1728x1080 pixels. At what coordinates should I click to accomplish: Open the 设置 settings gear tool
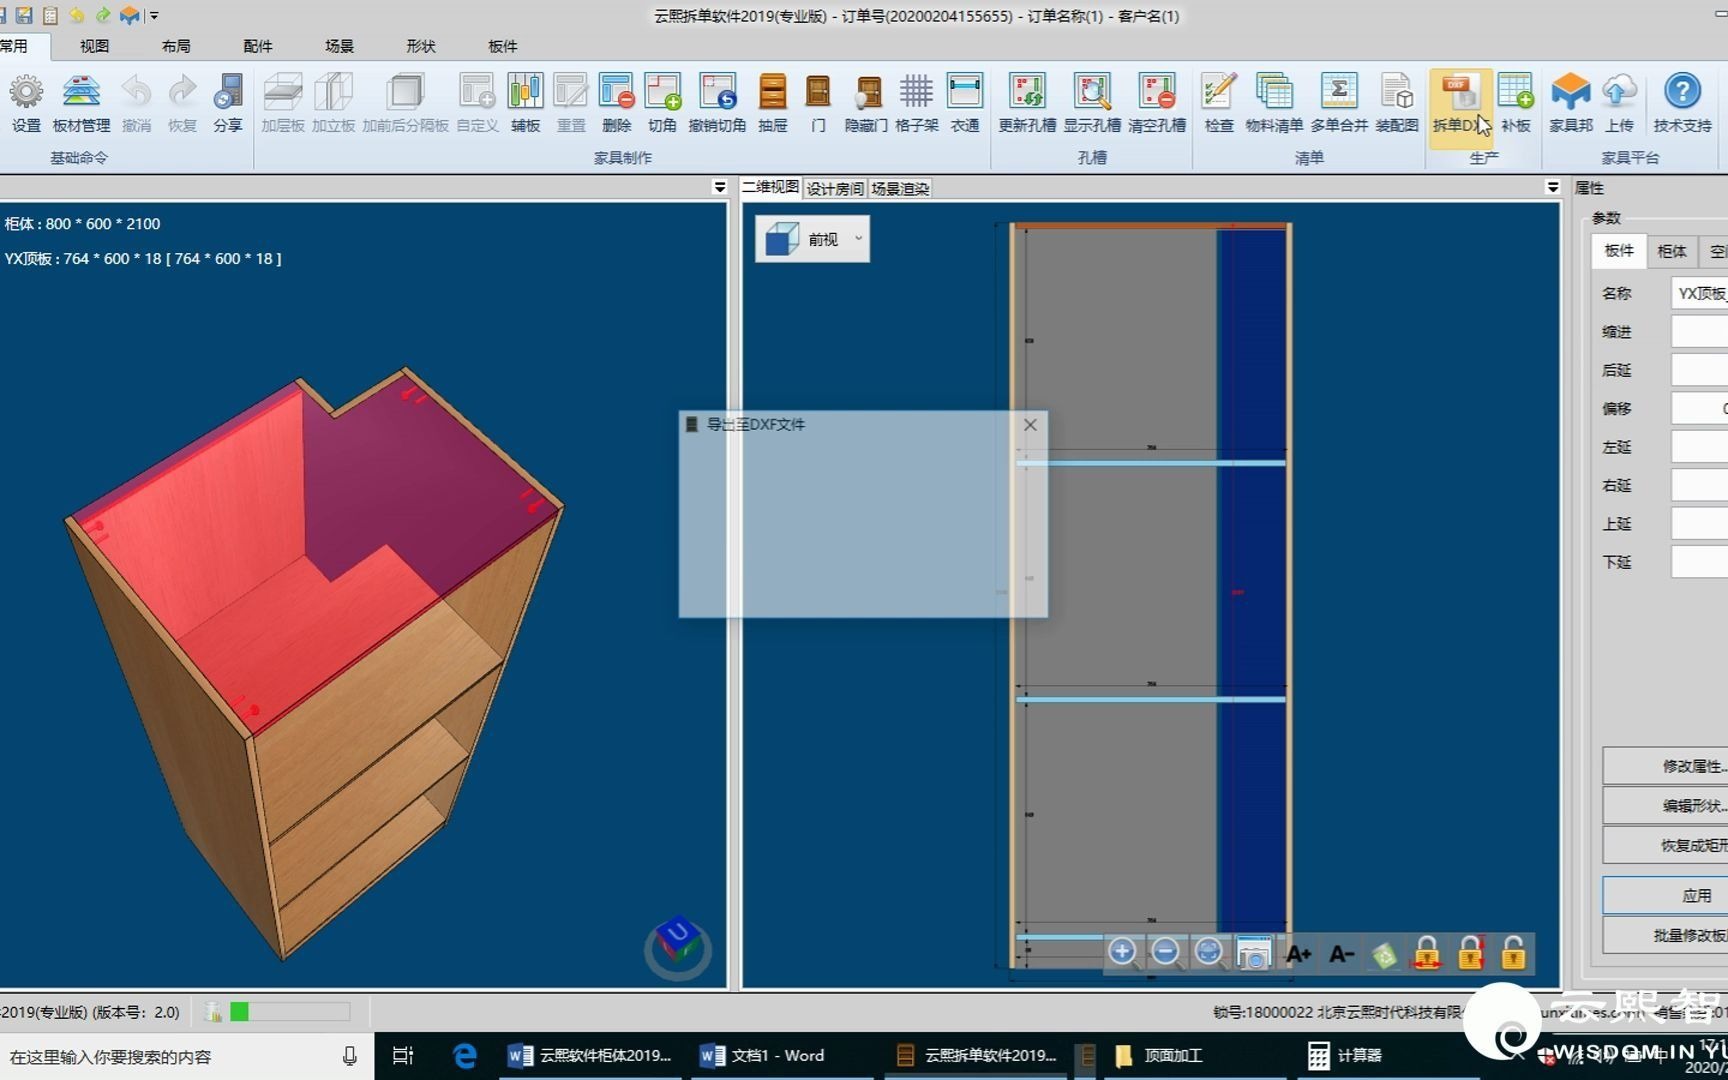26,102
